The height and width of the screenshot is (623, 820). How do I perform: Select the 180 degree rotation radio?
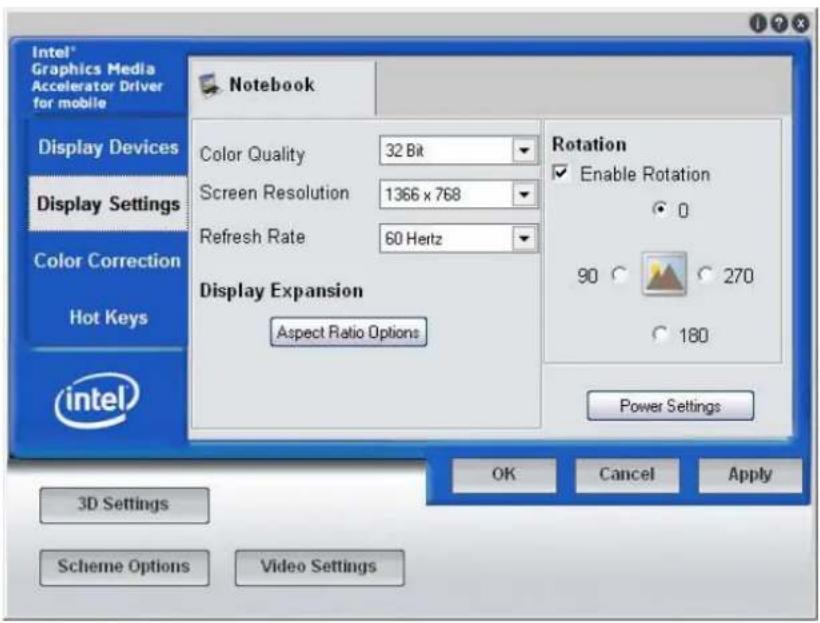(660, 334)
